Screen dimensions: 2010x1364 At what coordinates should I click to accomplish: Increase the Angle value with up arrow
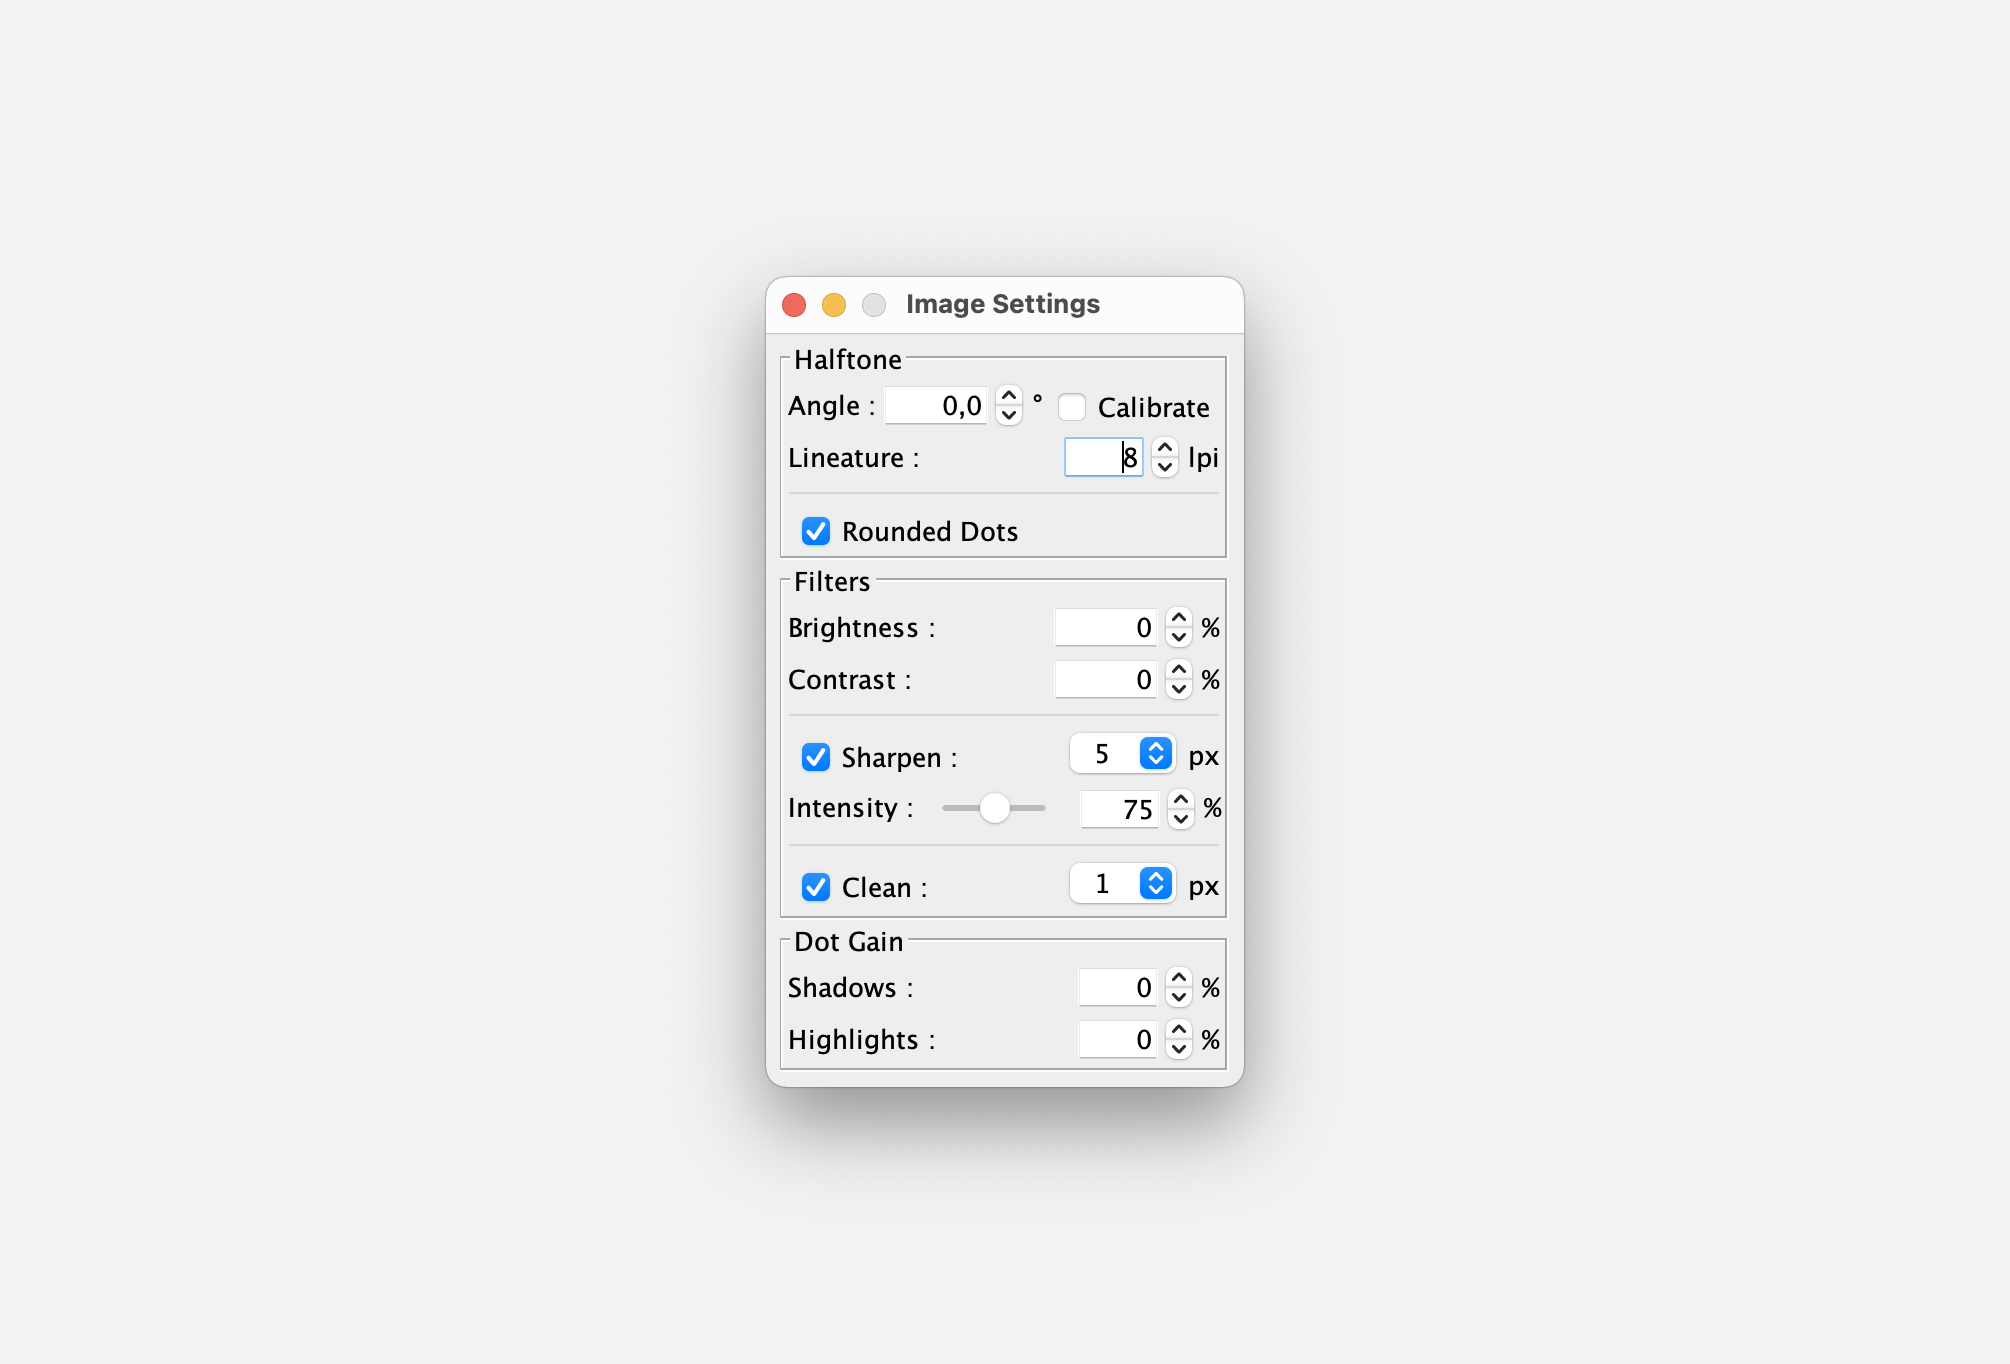click(x=1009, y=397)
